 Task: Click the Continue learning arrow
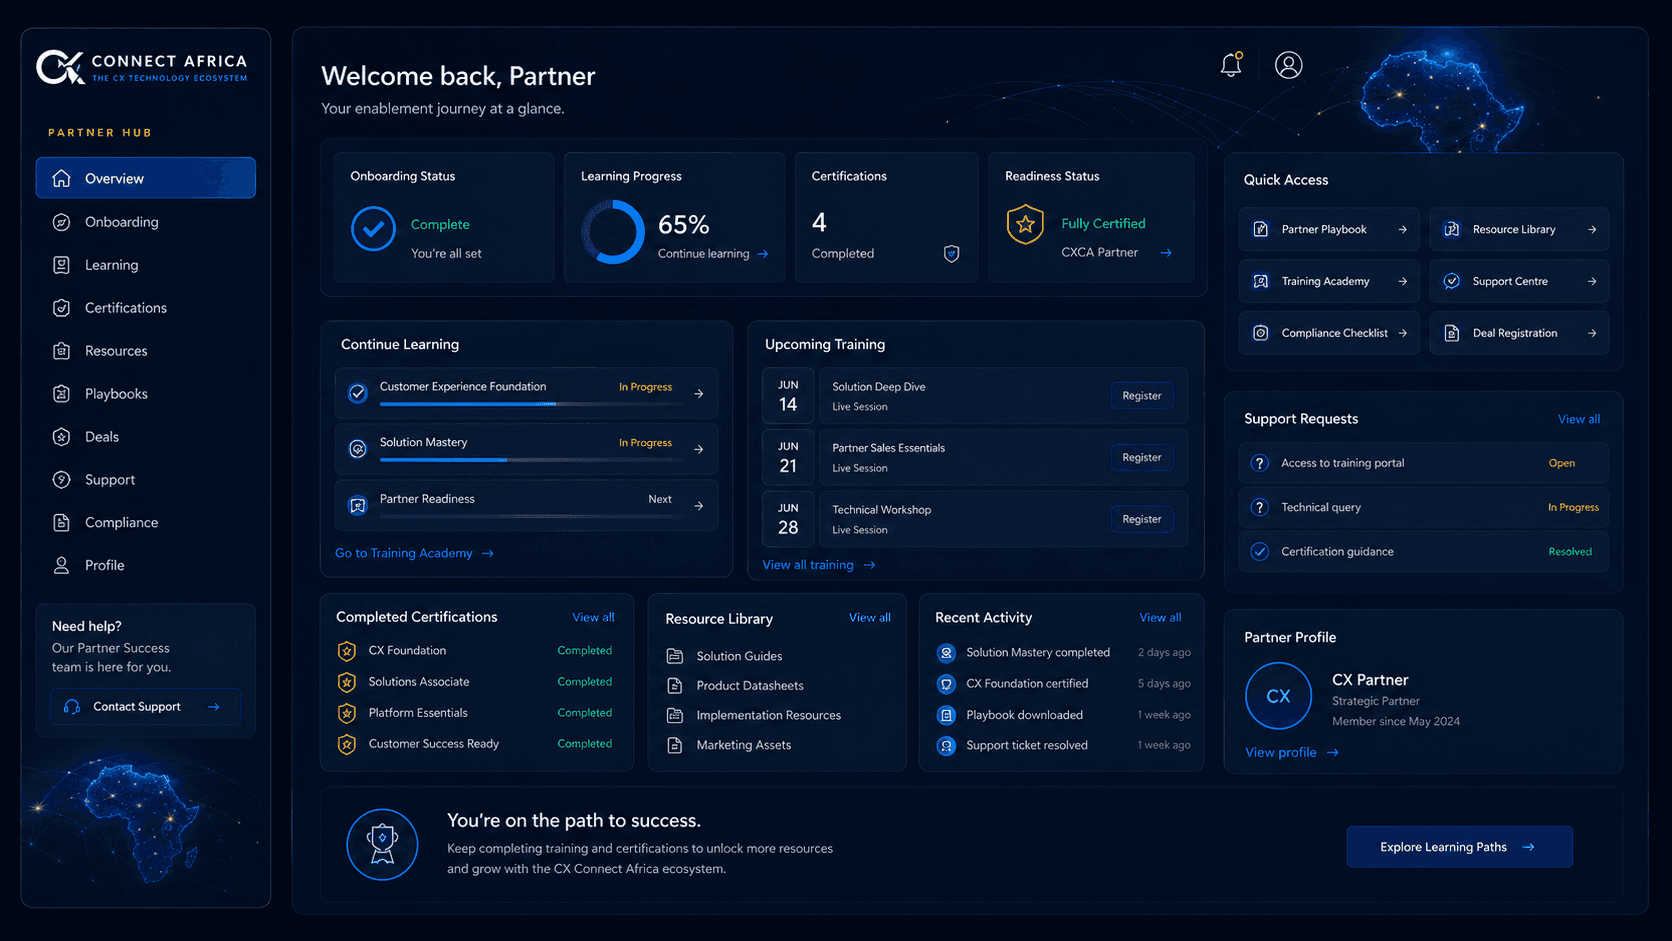[763, 254]
